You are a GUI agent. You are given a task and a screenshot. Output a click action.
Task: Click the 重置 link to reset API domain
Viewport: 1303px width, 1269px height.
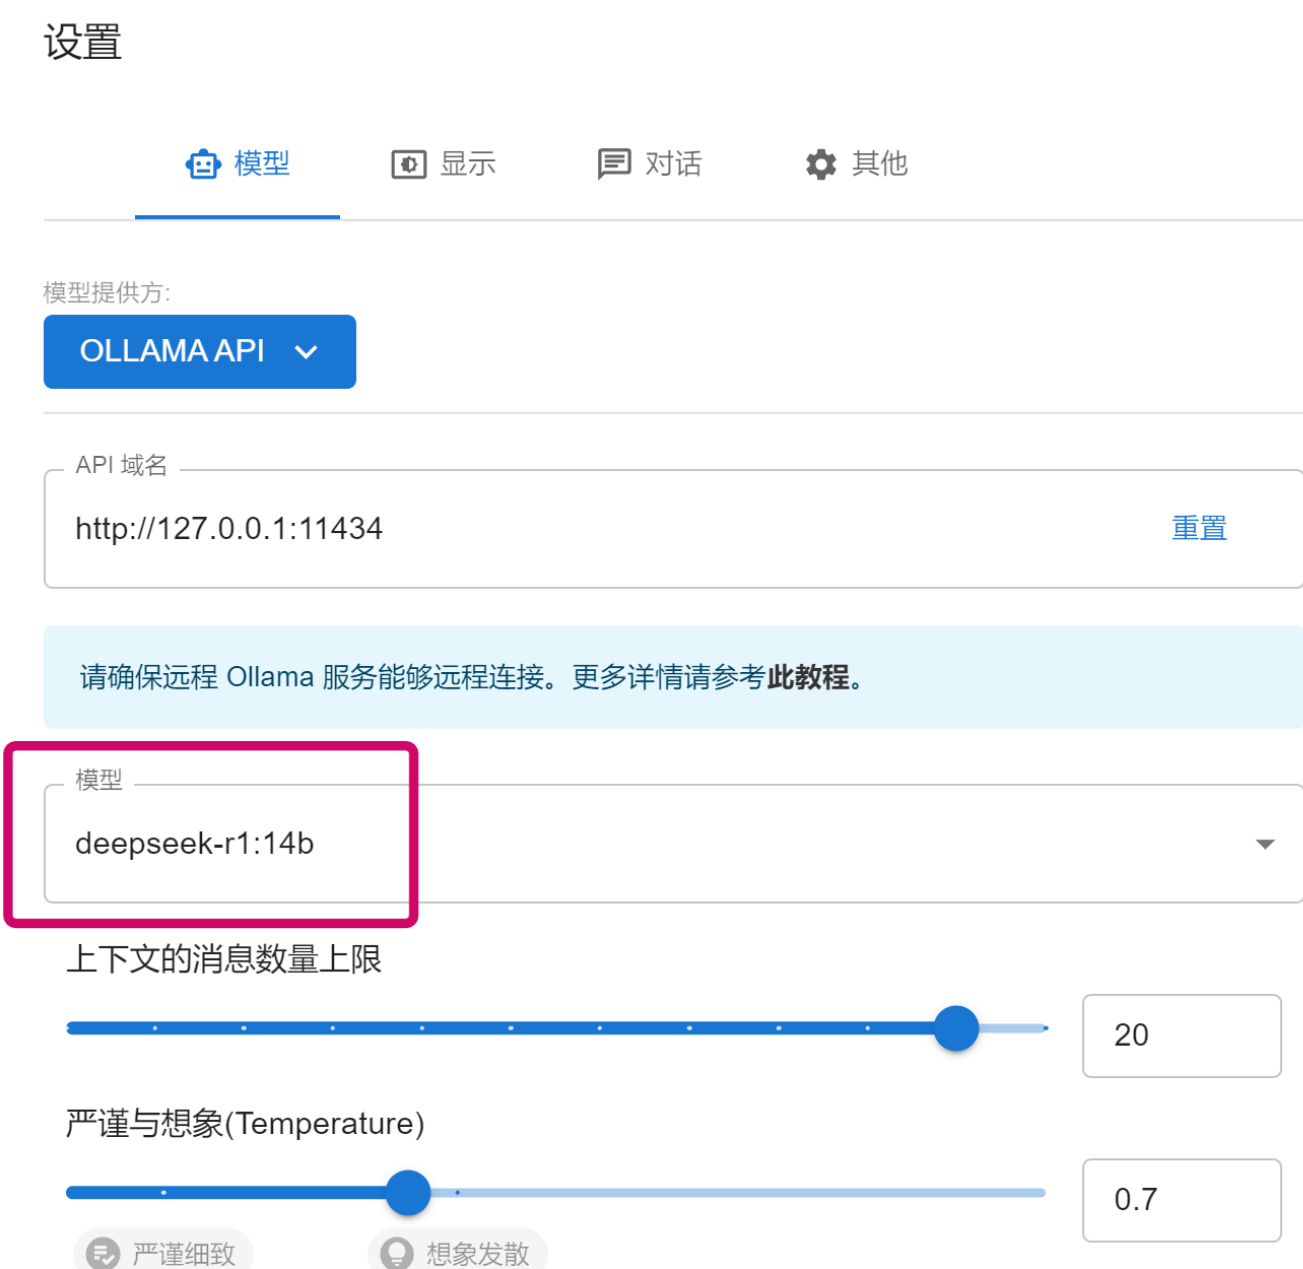(1198, 528)
